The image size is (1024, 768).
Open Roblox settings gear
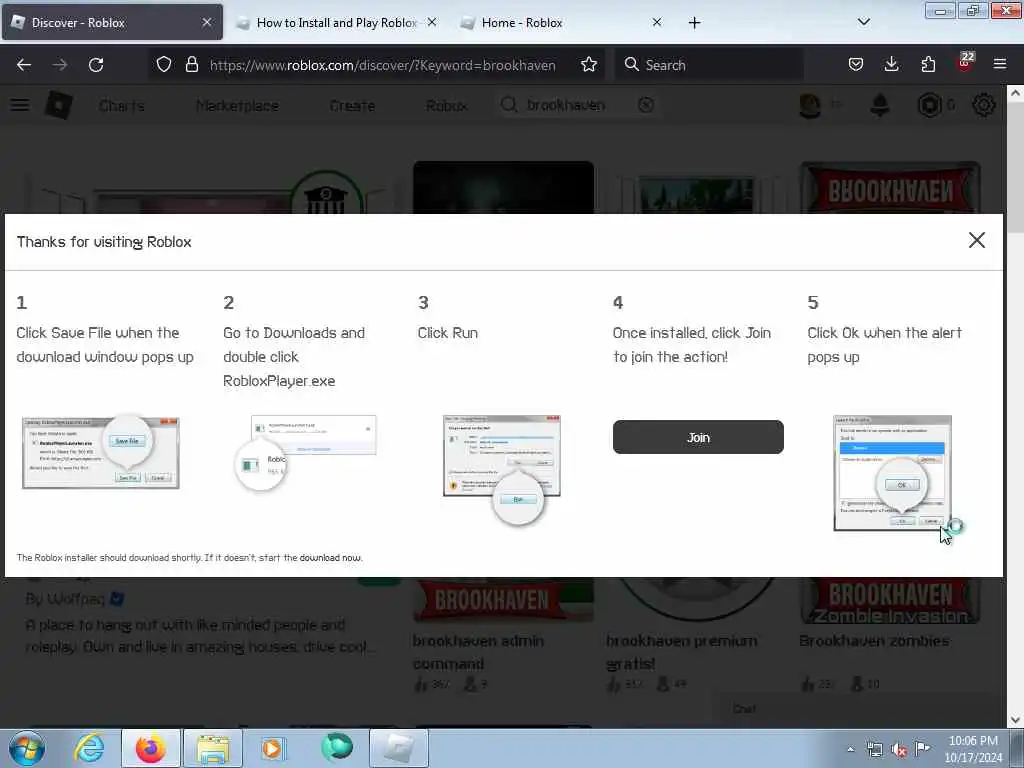pos(984,105)
